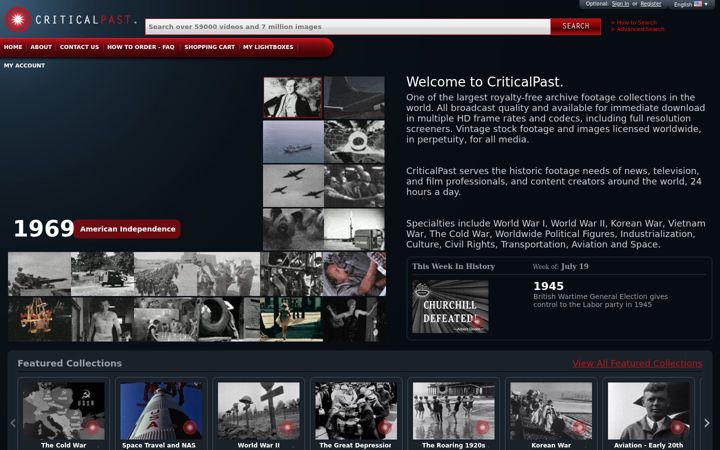
Task: Open thumbnail of dog close-up
Action: tap(293, 229)
